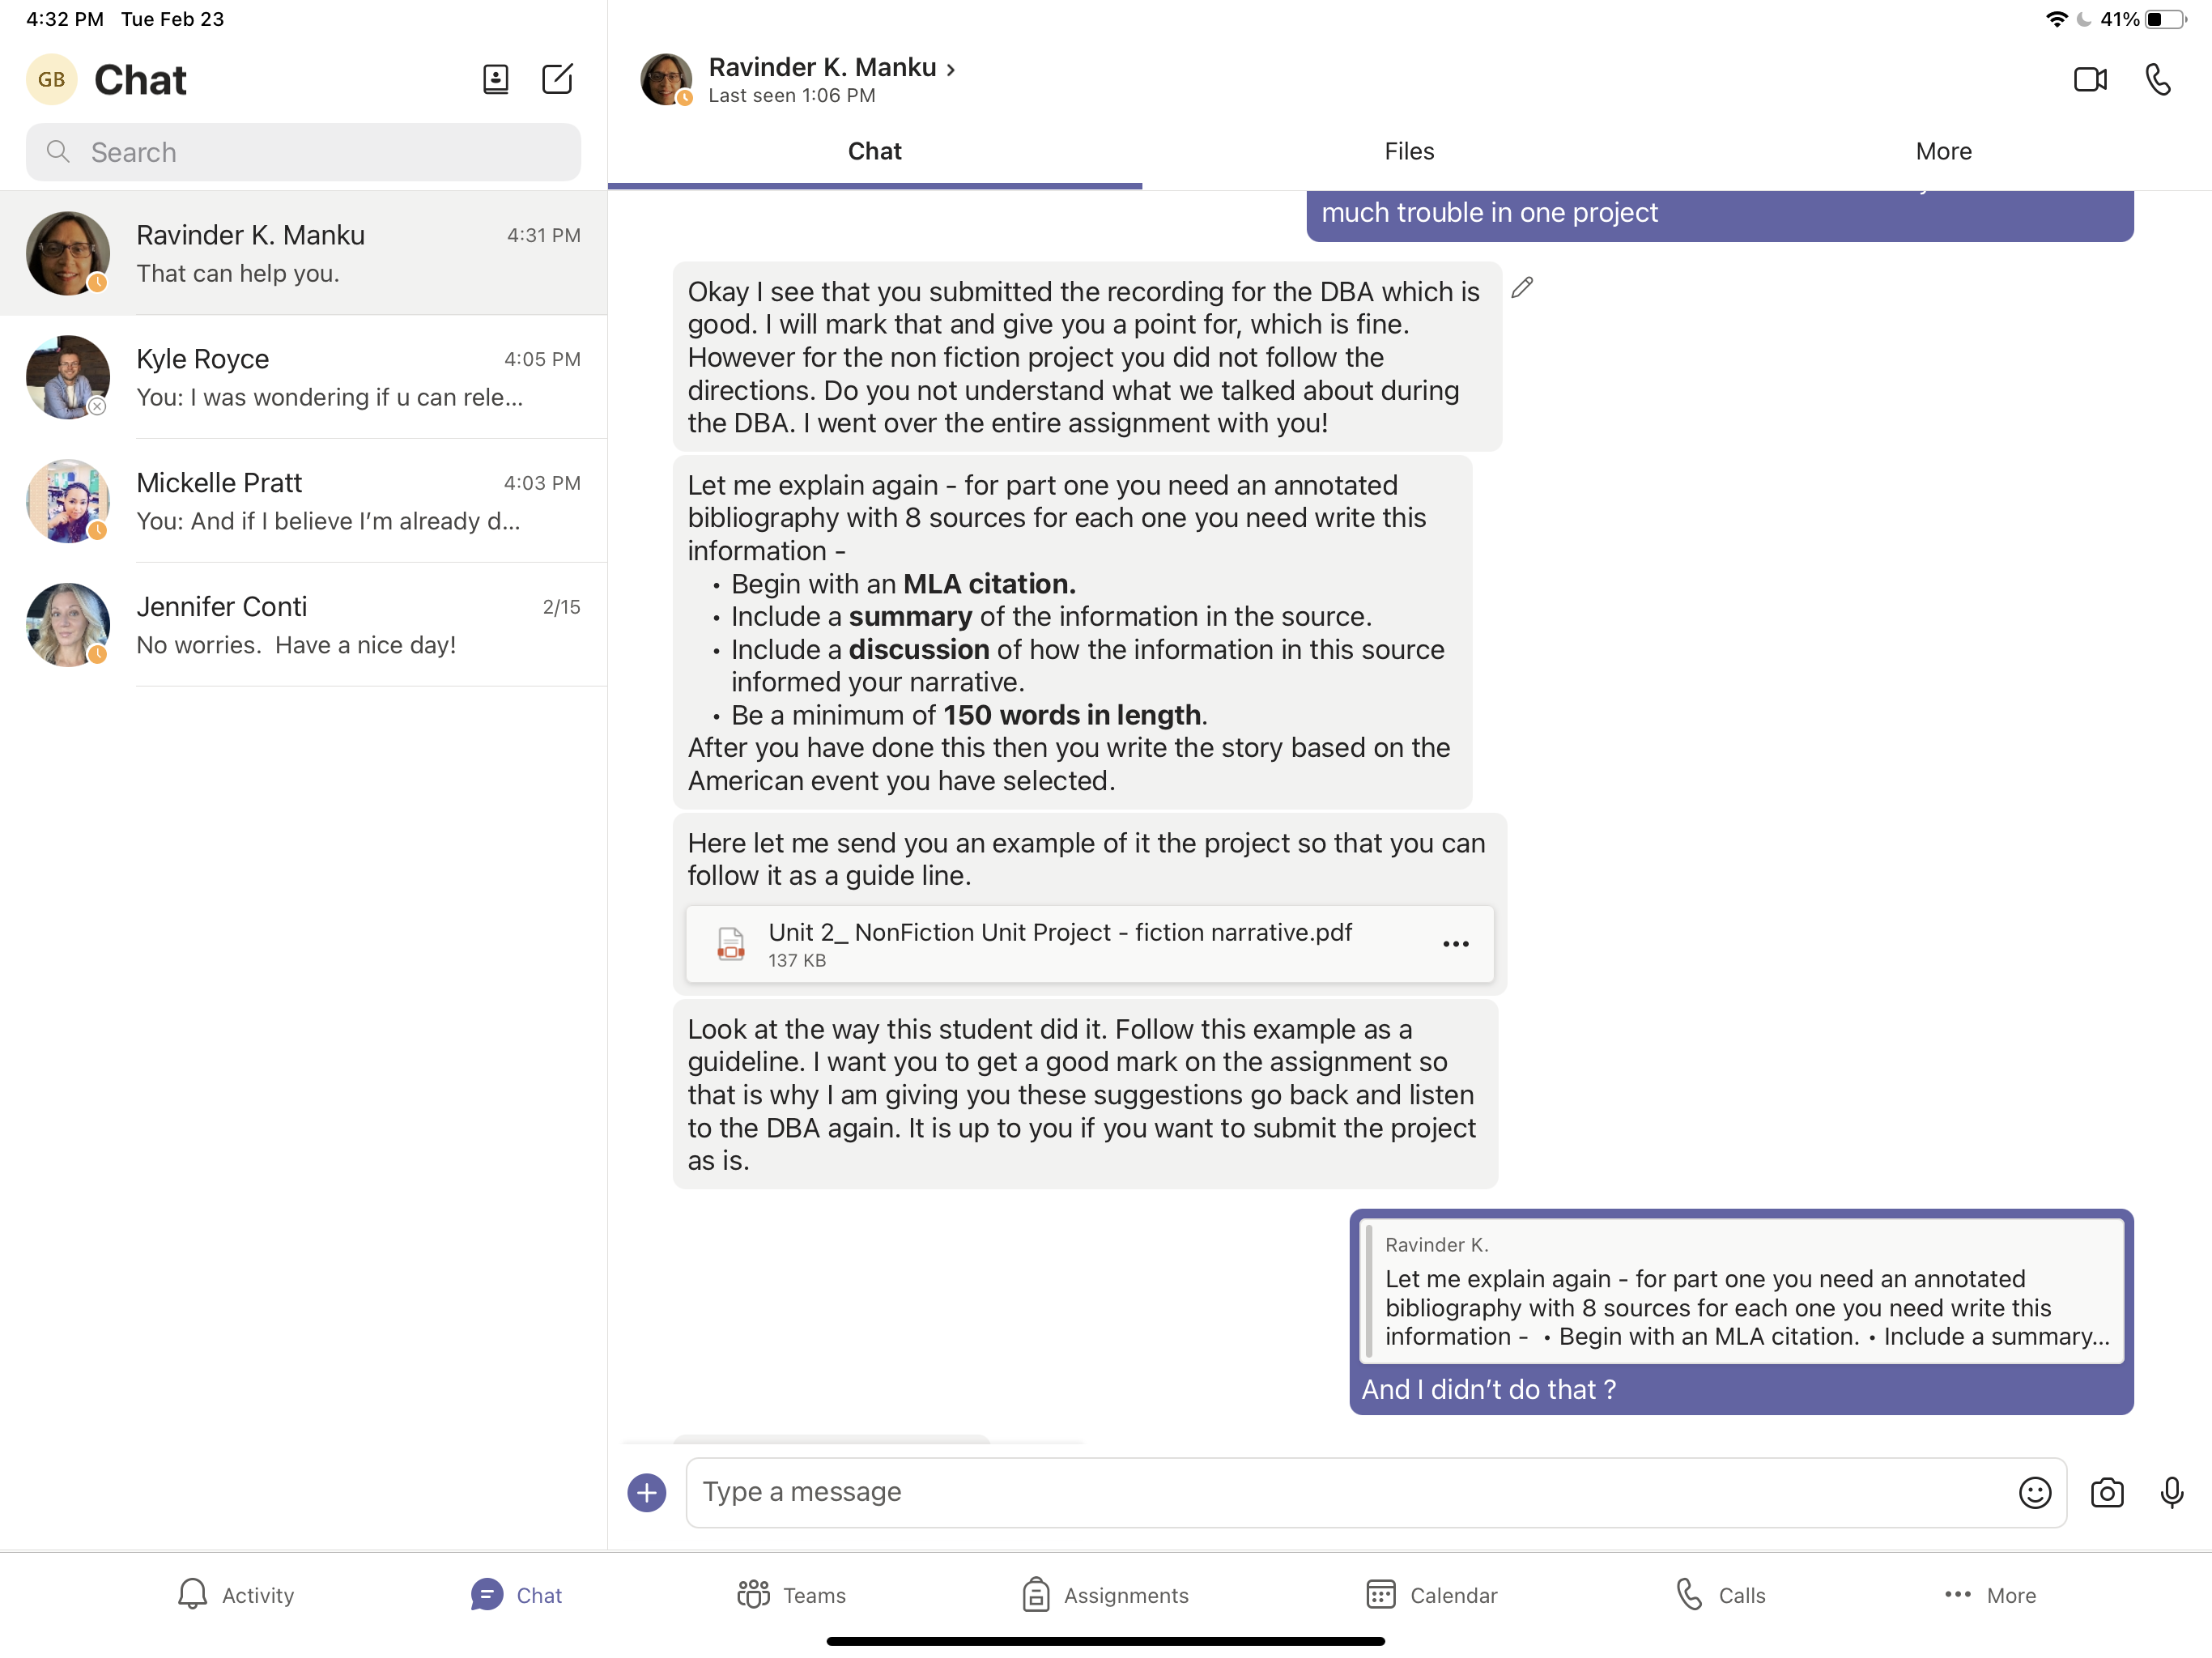
Task: Open the More item in bottom navigation
Action: (1990, 1595)
